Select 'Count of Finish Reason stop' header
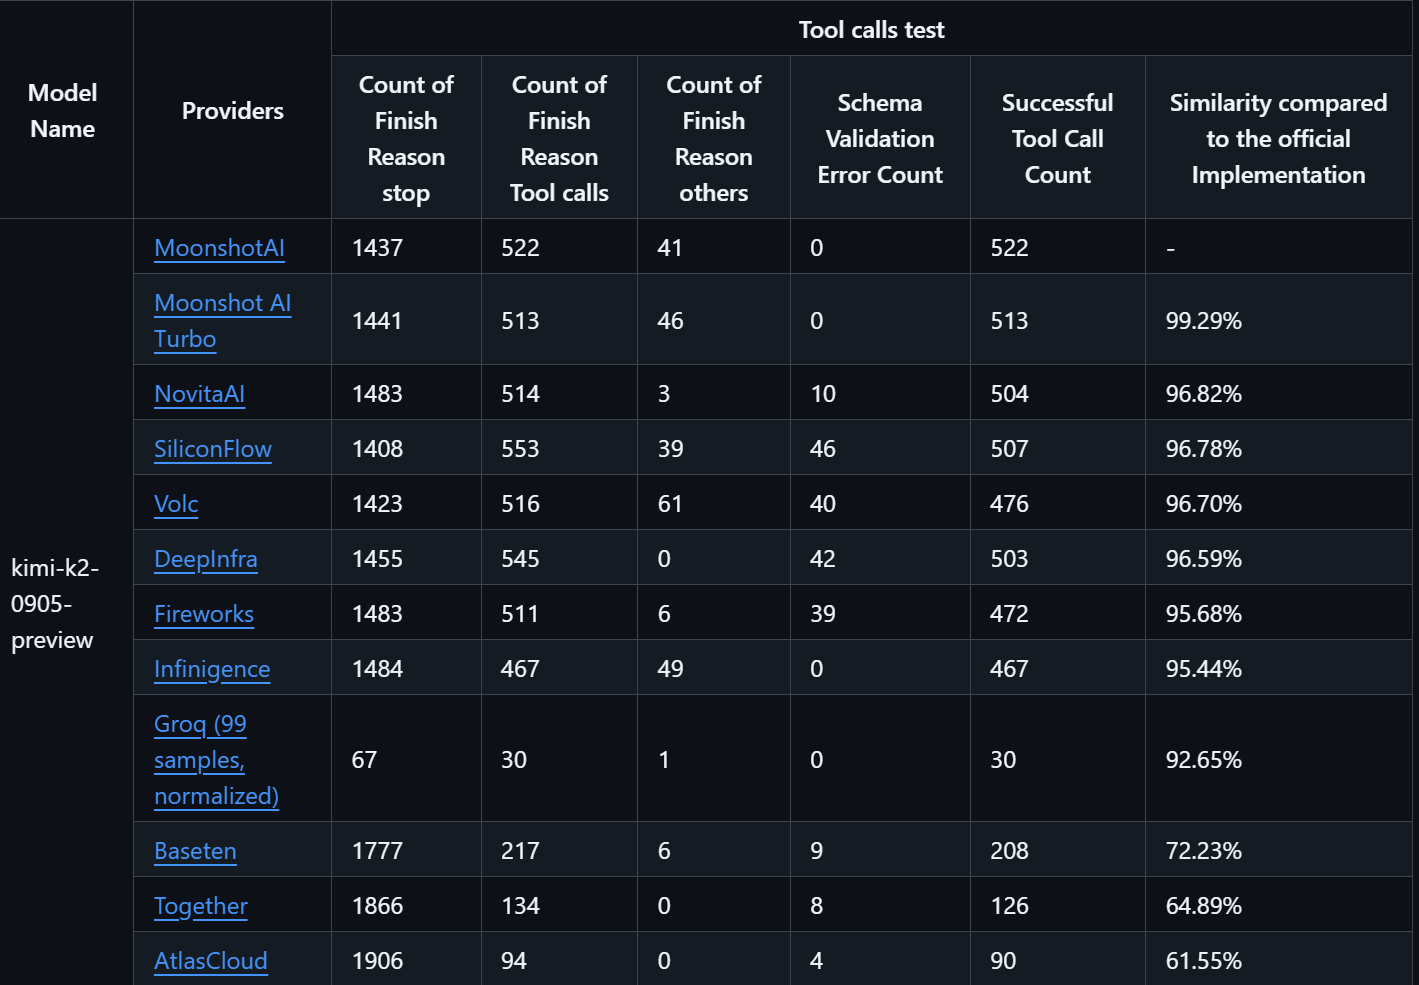Viewport: 1419px width, 985px height. (406, 139)
